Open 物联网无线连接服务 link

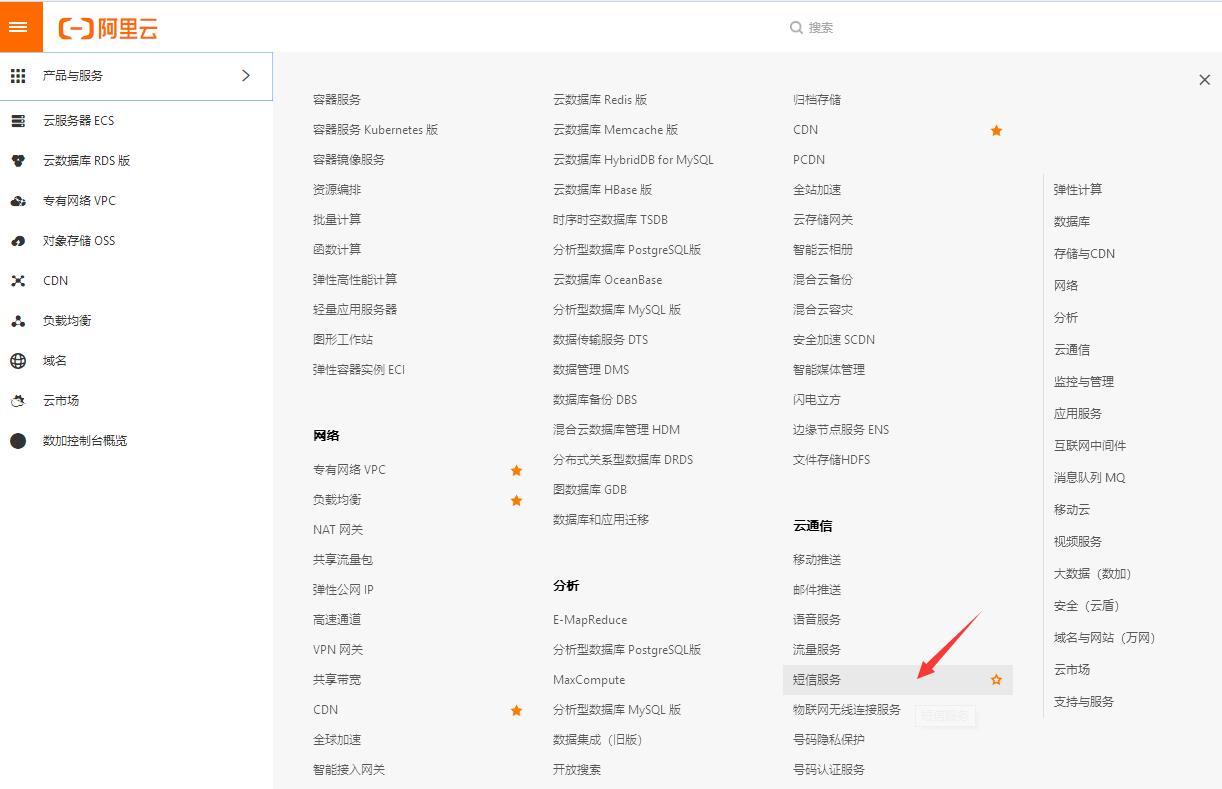pyautogui.click(x=847, y=710)
